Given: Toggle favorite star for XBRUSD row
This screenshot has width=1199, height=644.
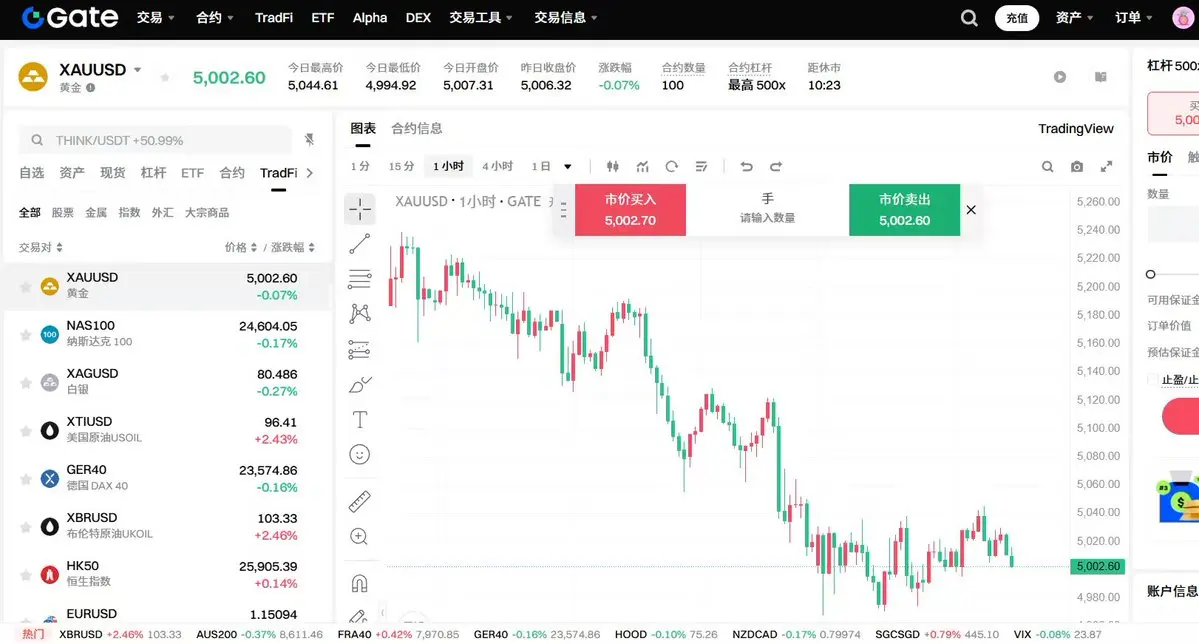Looking at the screenshot, I should (x=25, y=527).
